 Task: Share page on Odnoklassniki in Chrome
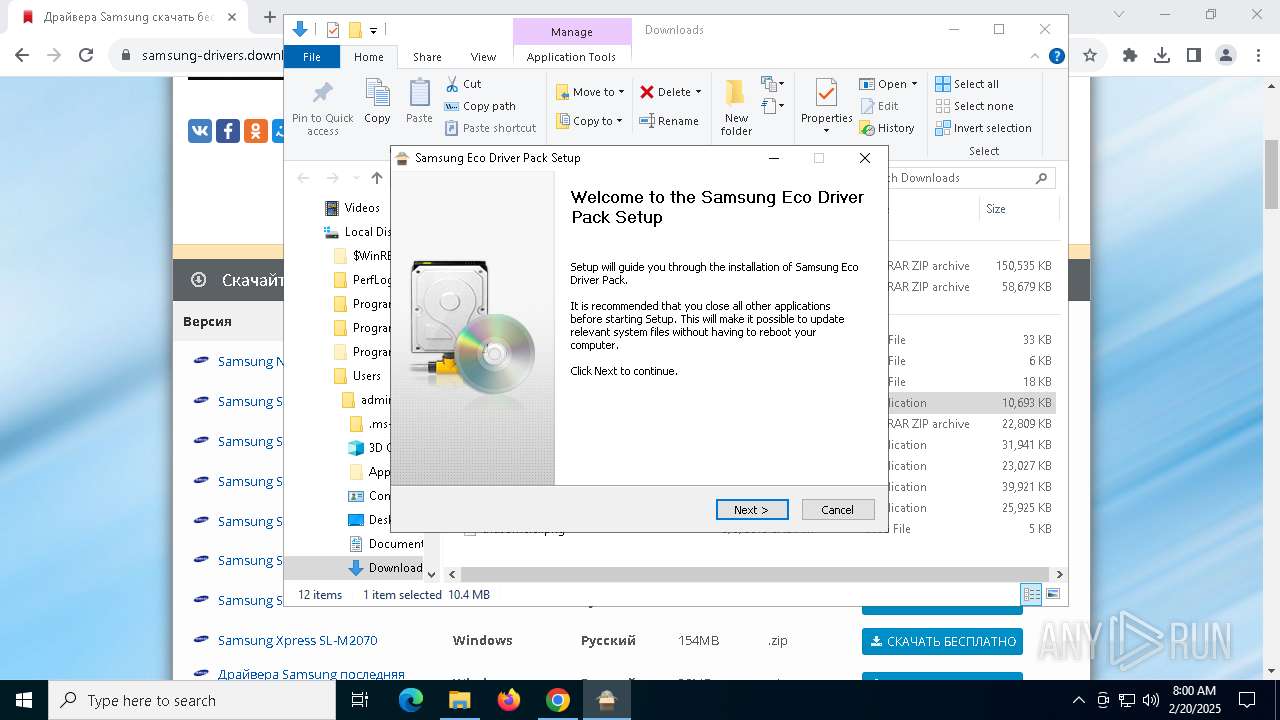pyautogui.click(x=256, y=131)
